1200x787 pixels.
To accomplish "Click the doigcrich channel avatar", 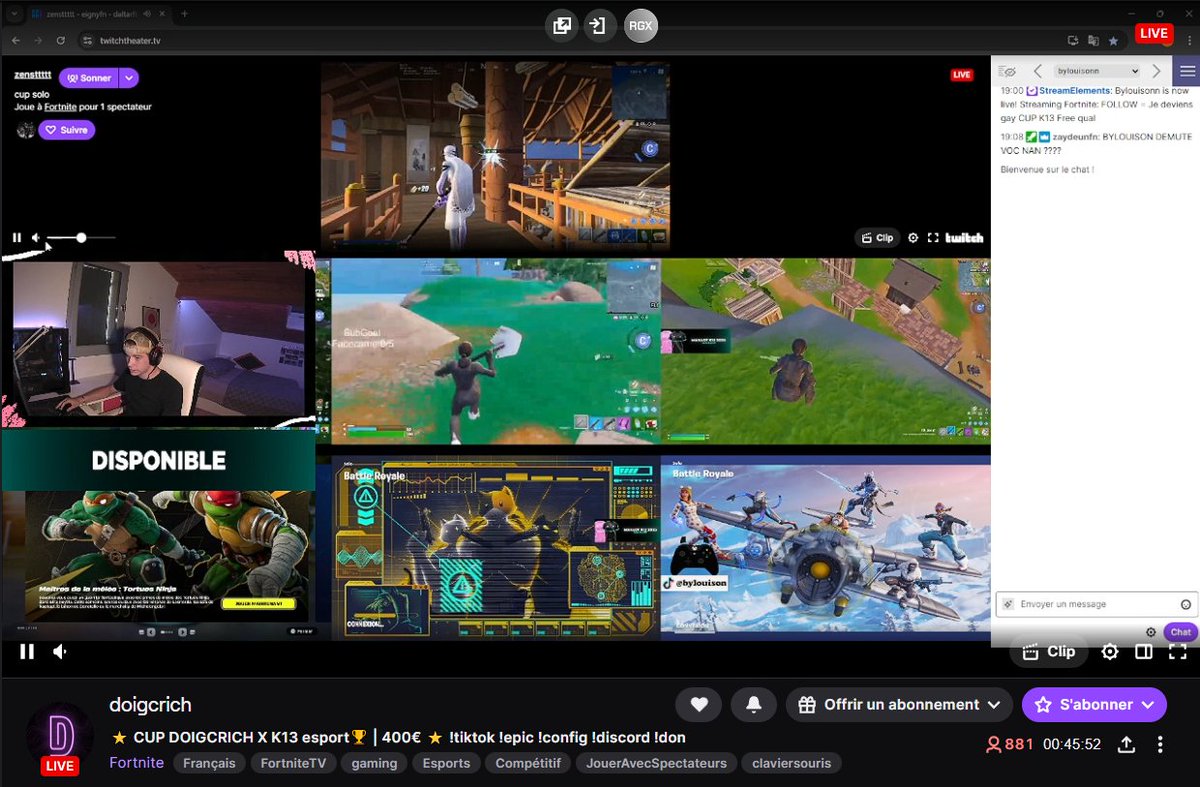I will 59,735.
